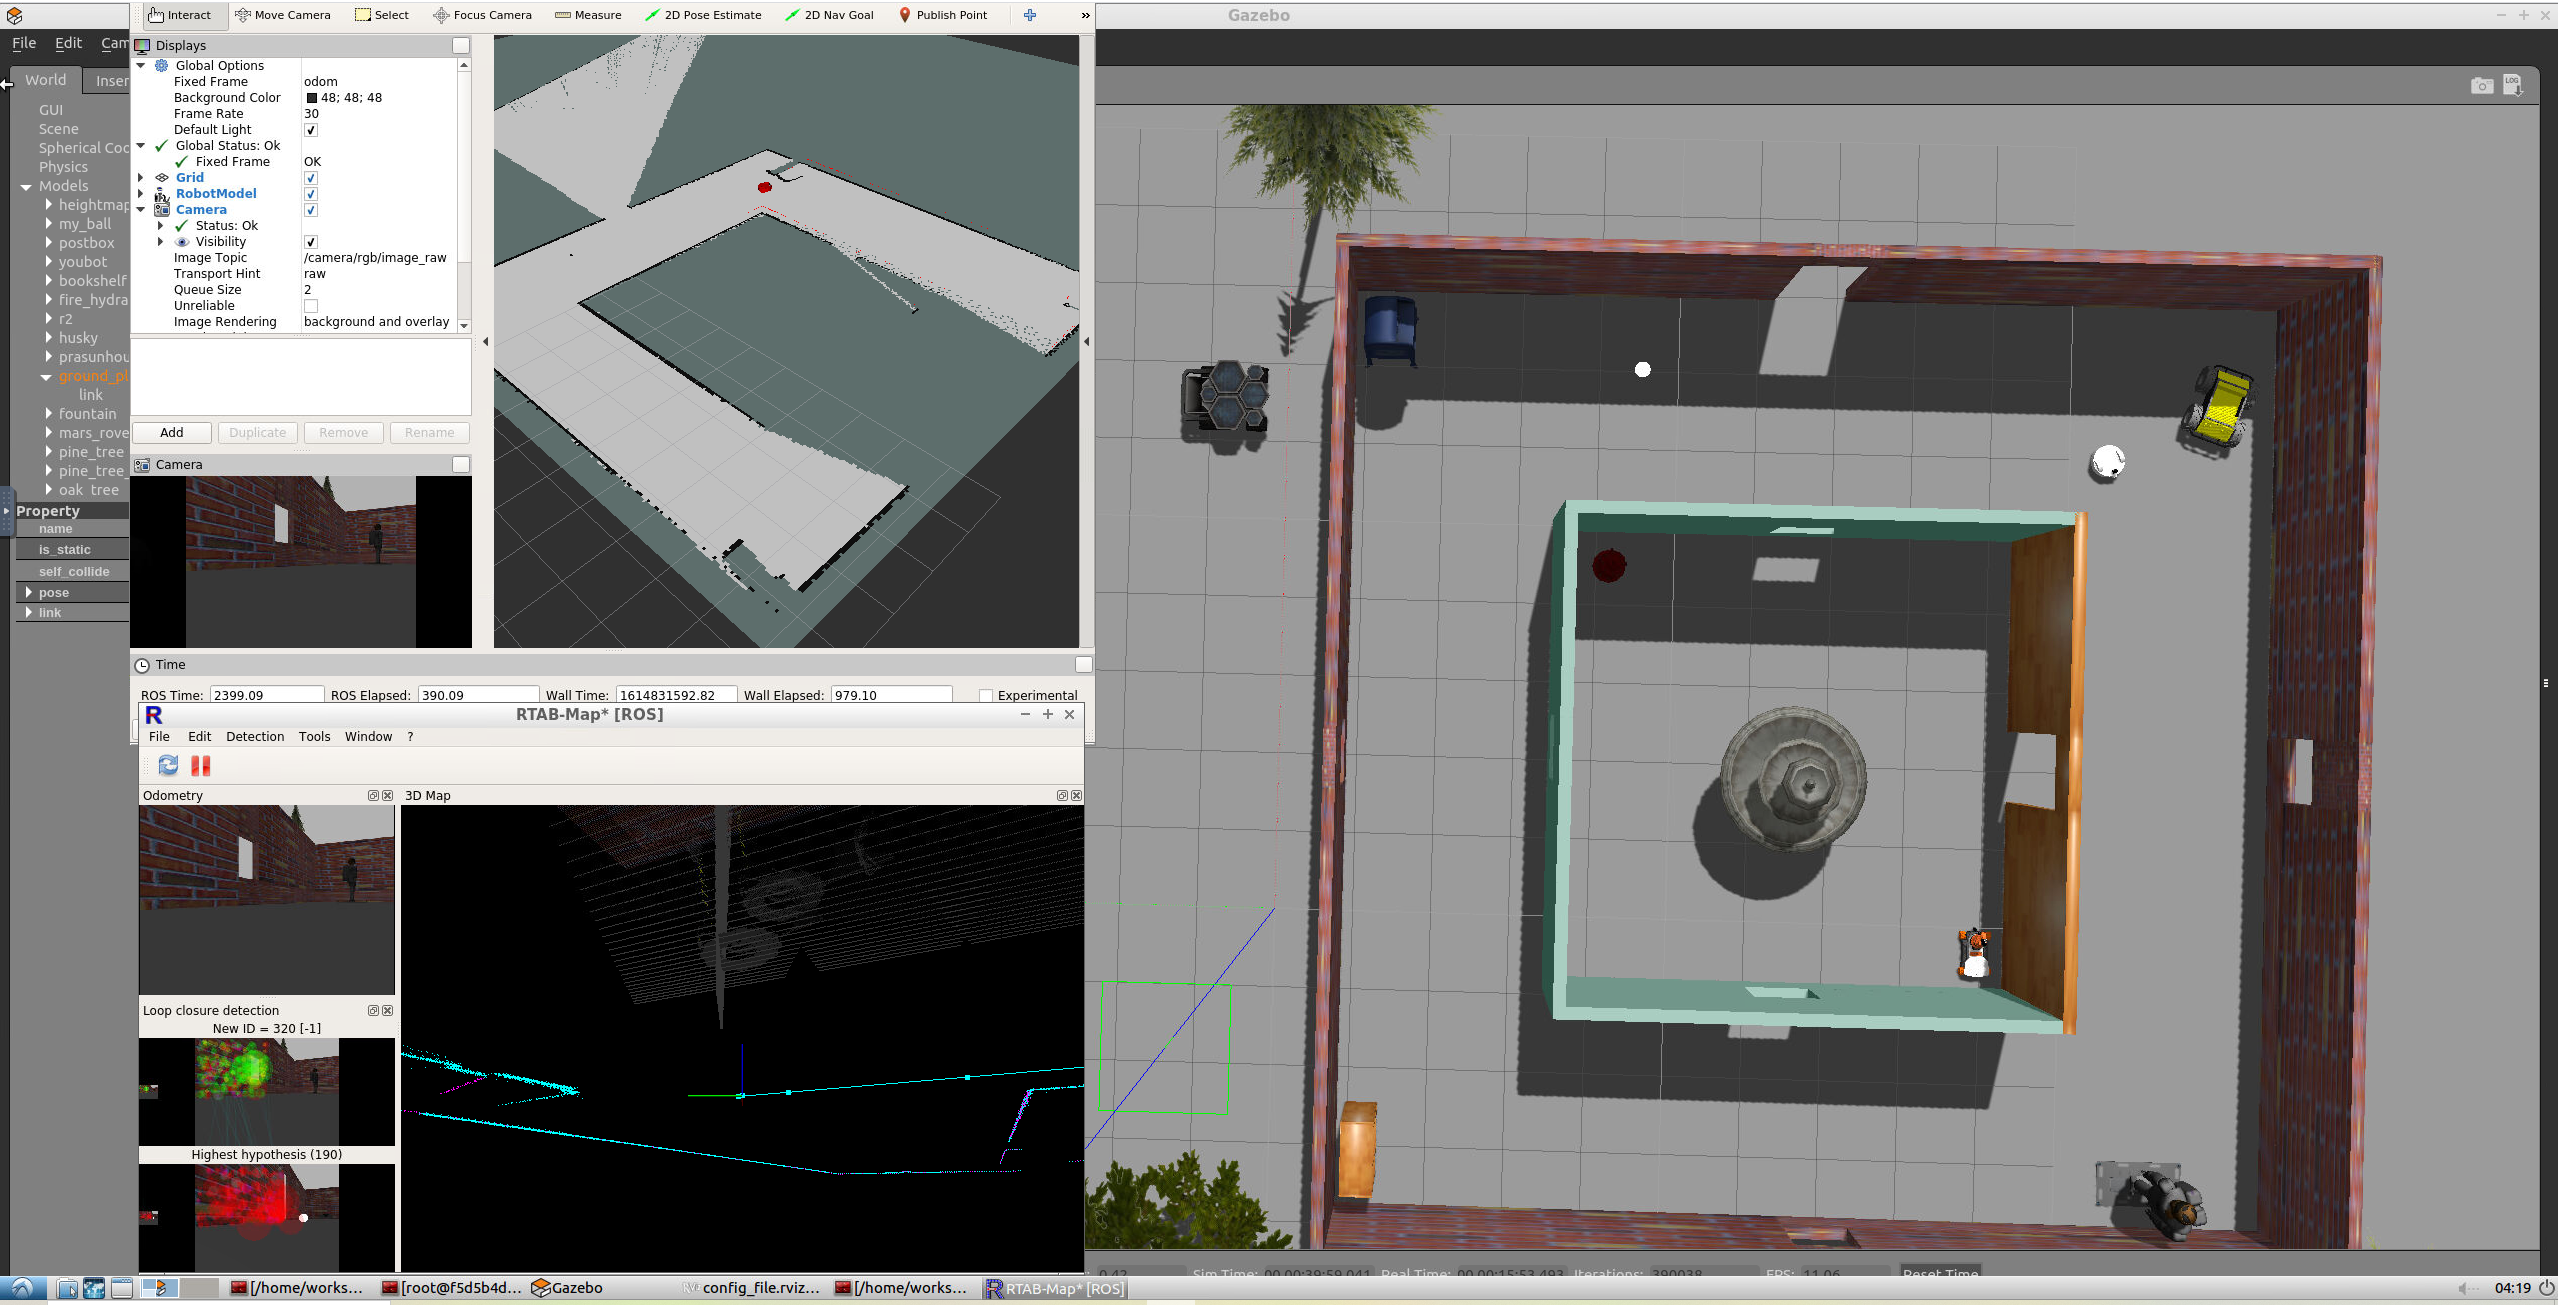Switch to the Gazebo World tab
Viewport: 2558px width, 1305px height.
pos(46,80)
